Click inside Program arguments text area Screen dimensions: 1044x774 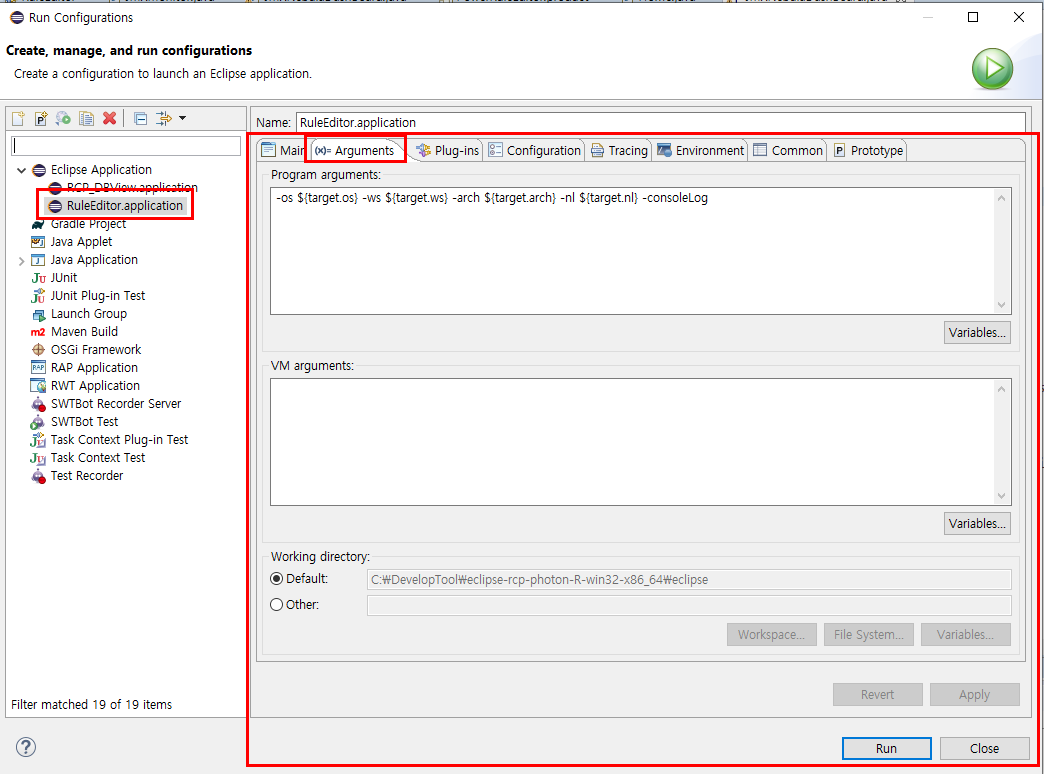[x=633, y=251]
